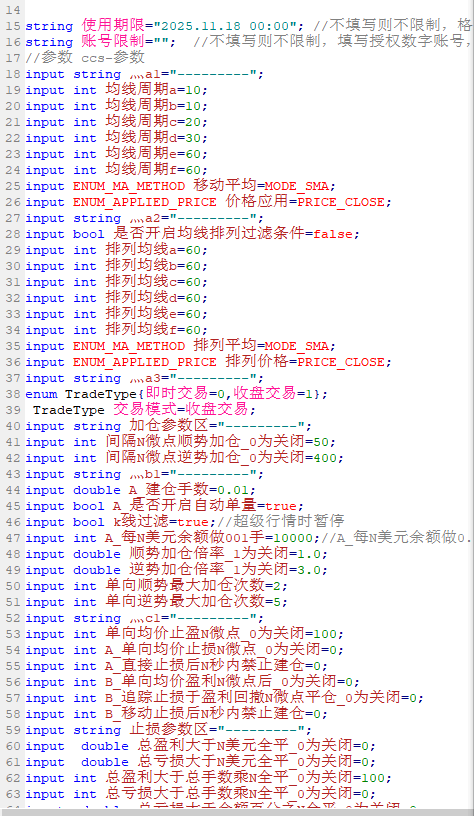The image size is (476, 816).
Task: Click the value 400 on line 42
Action: [x=324, y=458]
